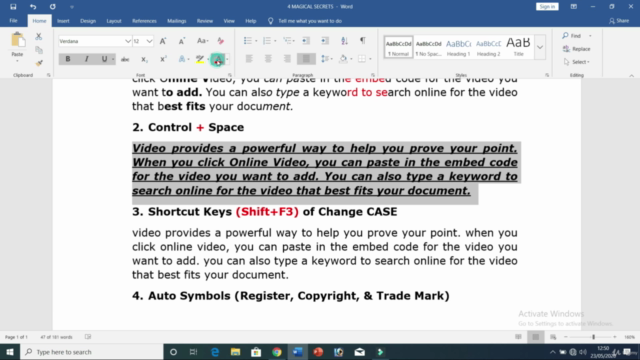Switch to the Mailings tab

point(177,21)
